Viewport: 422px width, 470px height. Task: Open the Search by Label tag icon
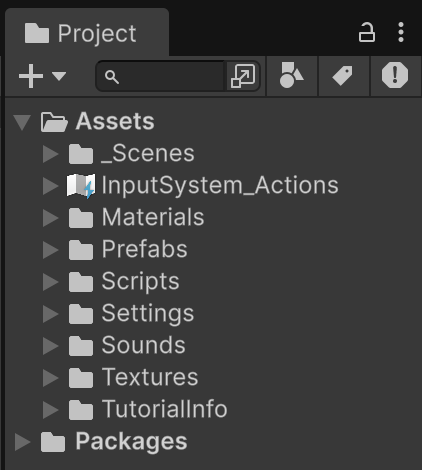click(x=343, y=76)
